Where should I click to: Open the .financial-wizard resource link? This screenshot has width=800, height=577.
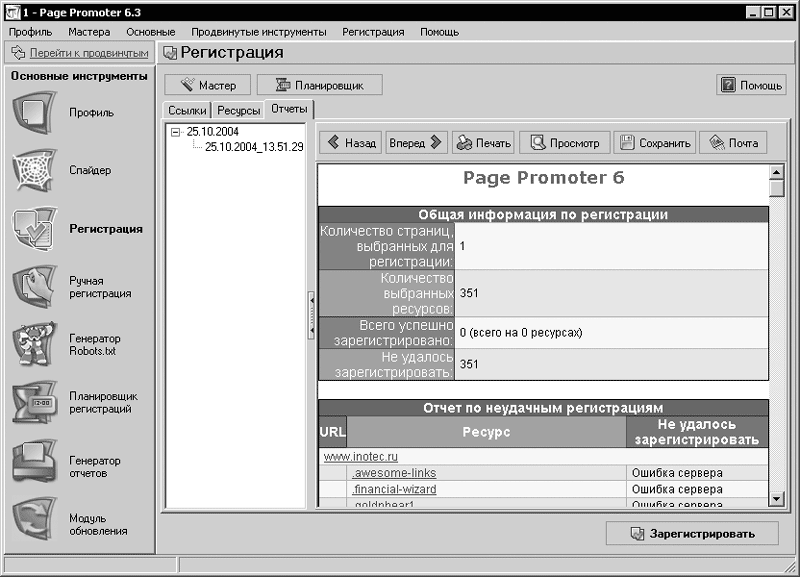[394, 489]
